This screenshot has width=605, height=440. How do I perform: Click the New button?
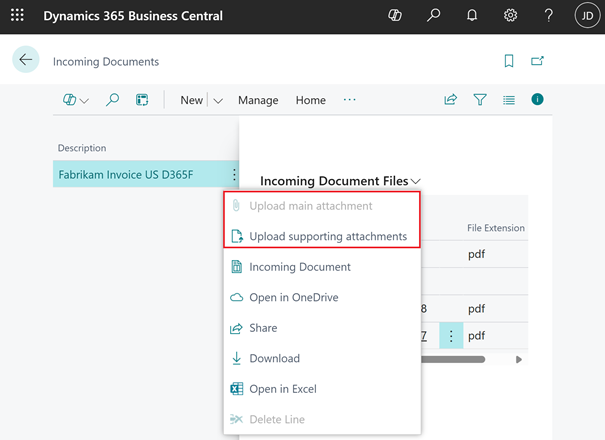pyautogui.click(x=191, y=100)
